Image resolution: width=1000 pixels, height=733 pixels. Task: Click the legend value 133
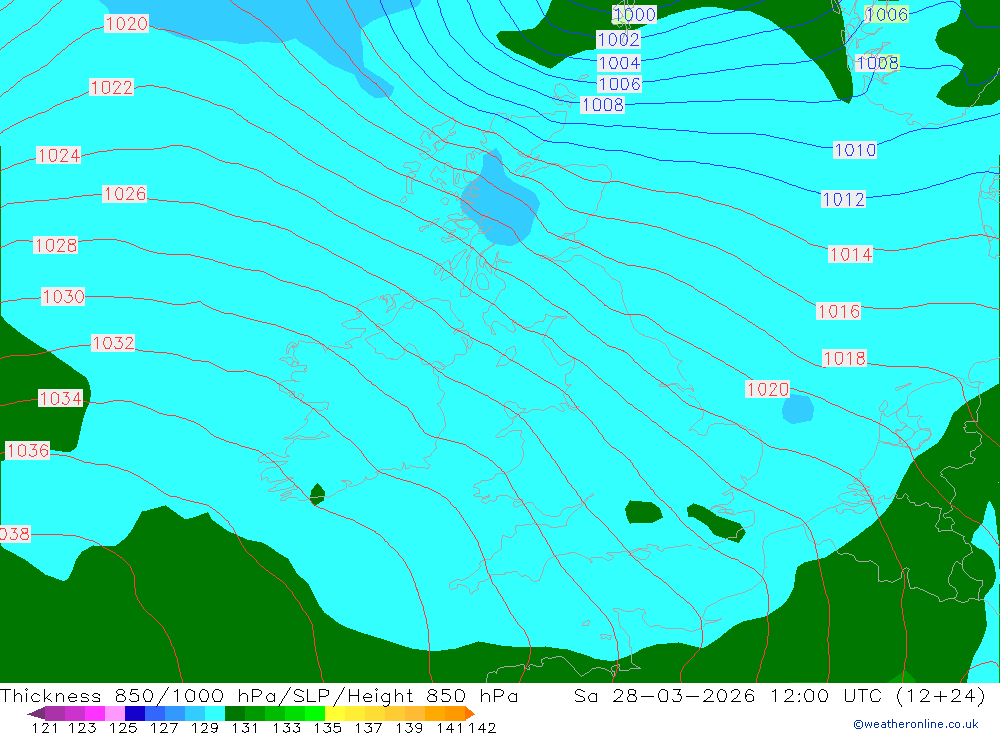(287, 727)
